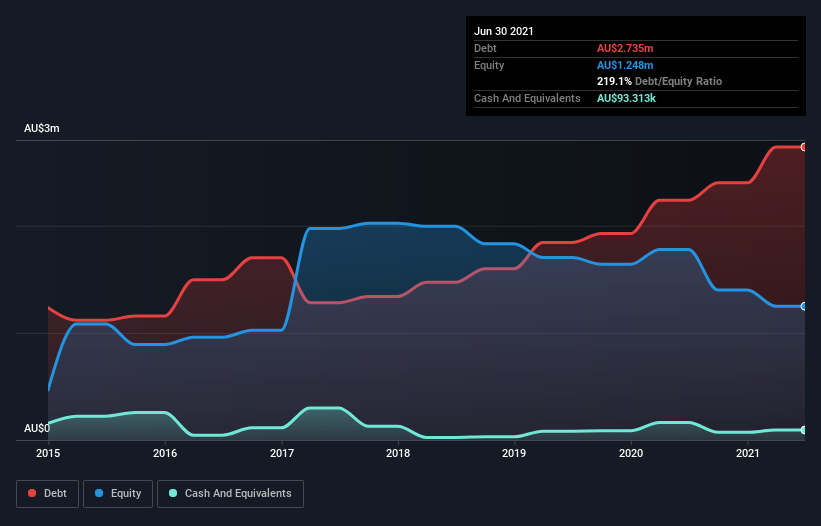Click the red Debt endpoint marker

(x=804, y=147)
